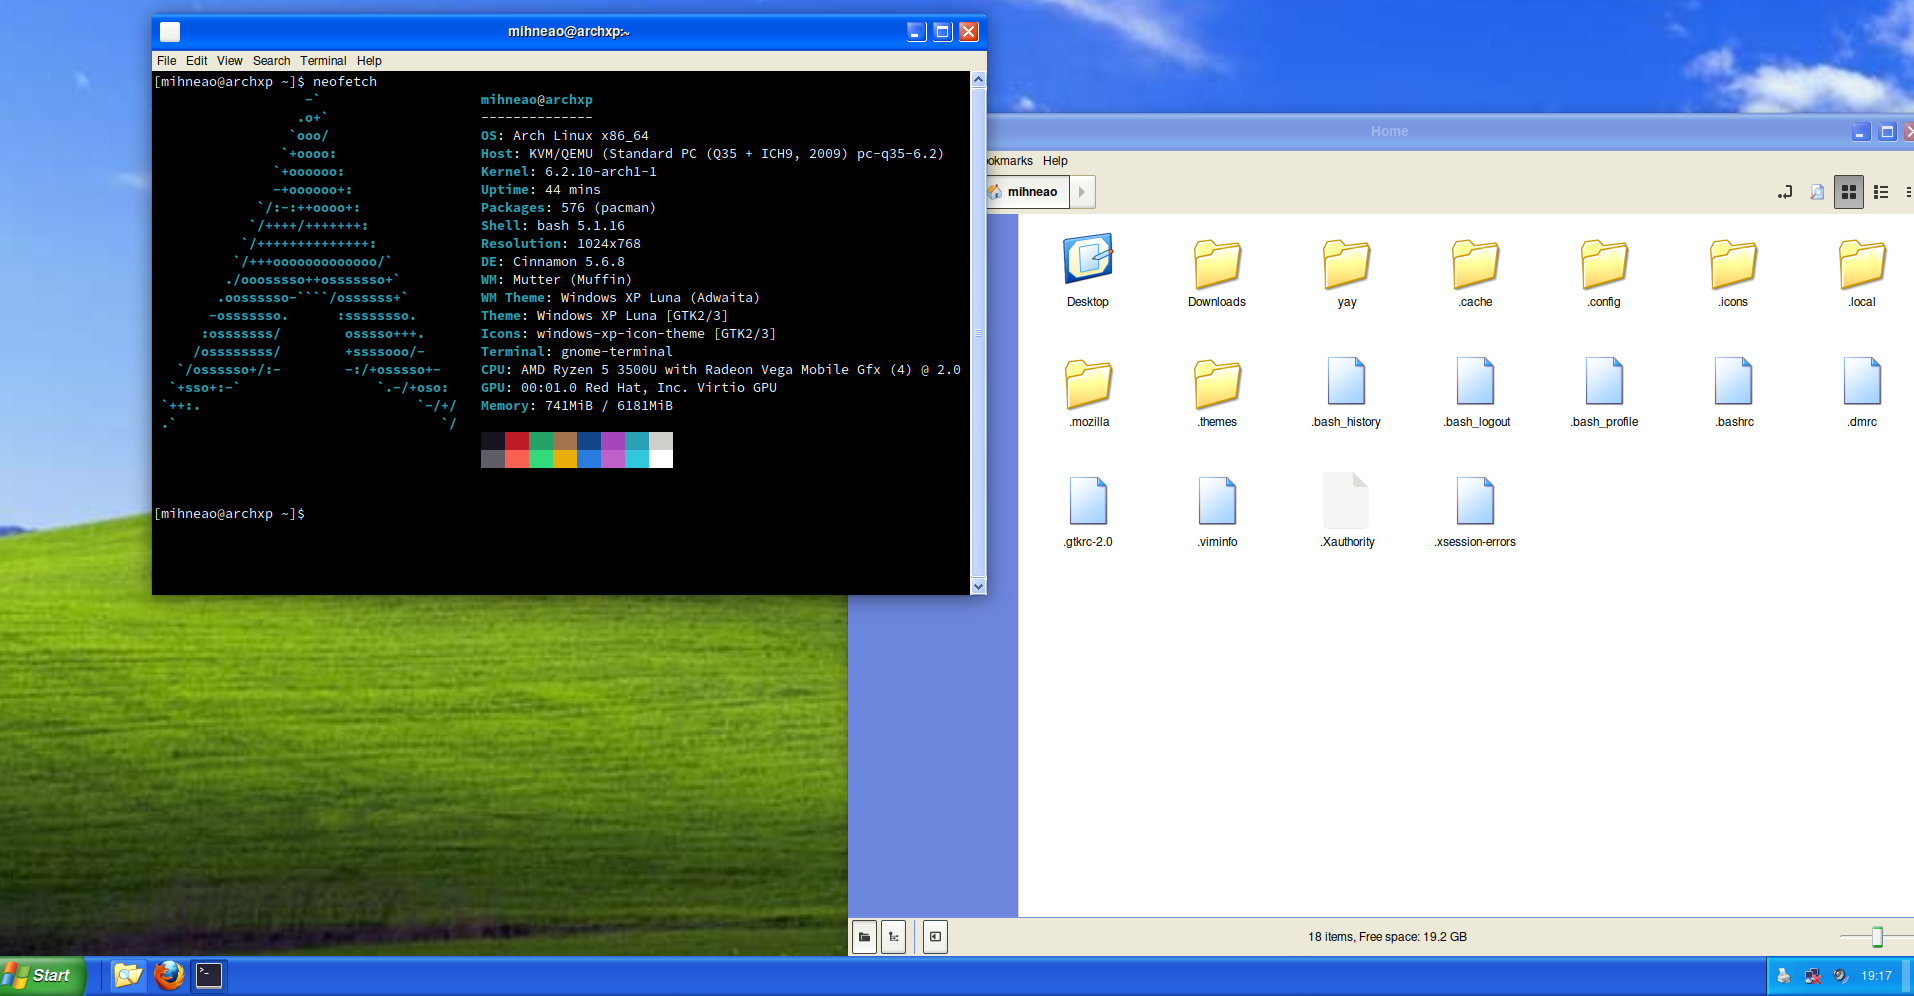Screen dimensions: 1914x996
Task: Click the mihneao path bar button
Action: (x=1029, y=192)
